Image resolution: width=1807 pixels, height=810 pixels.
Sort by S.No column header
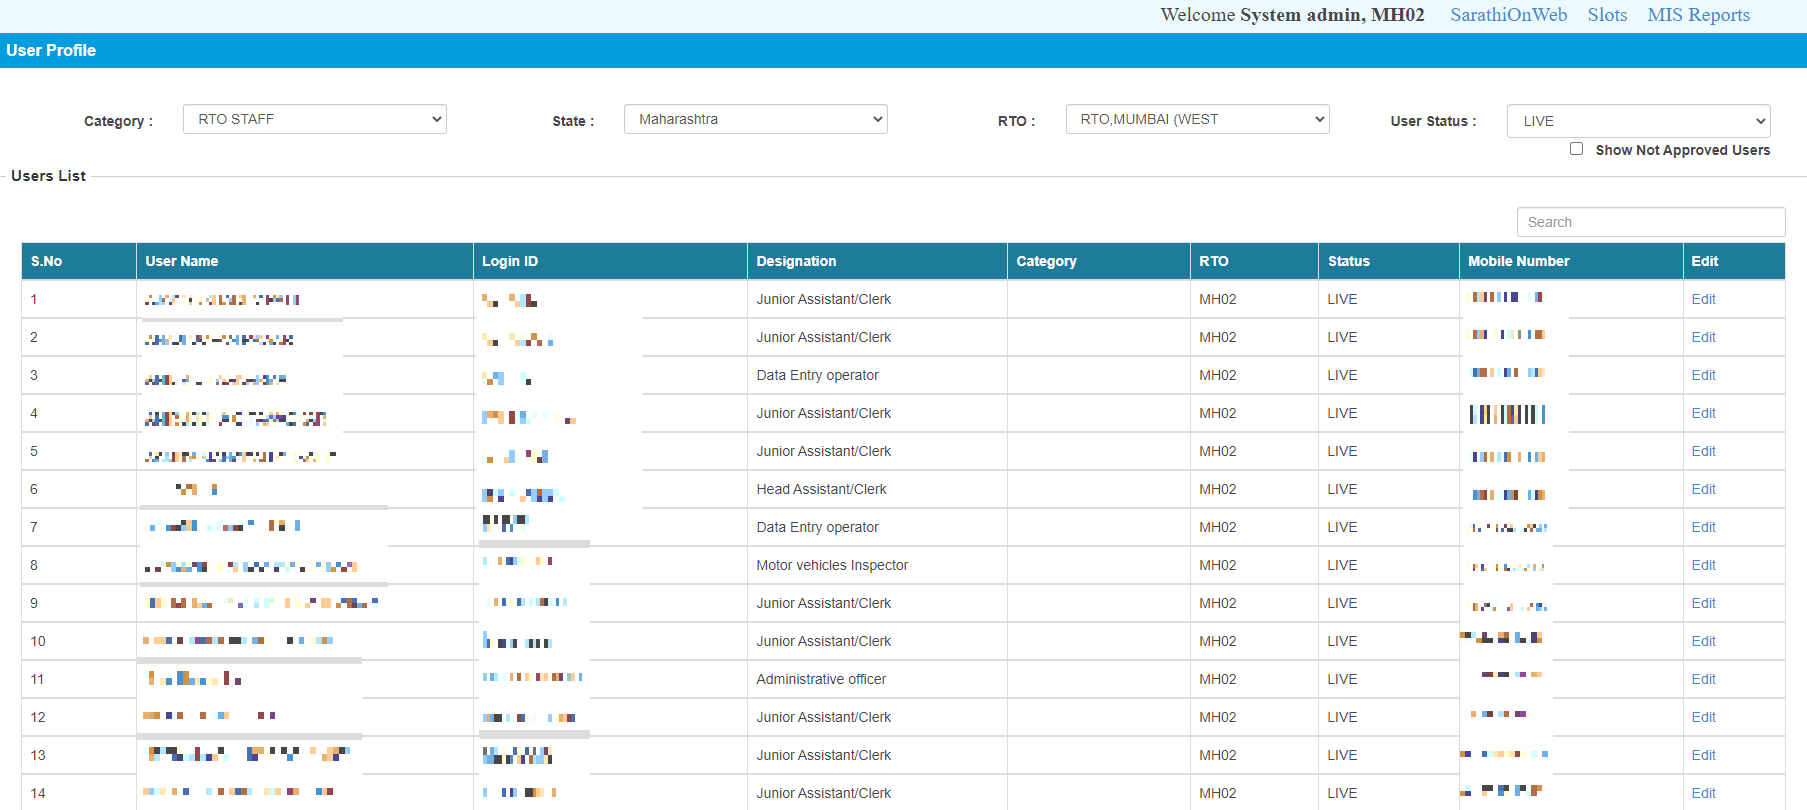[x=47, y=261]
